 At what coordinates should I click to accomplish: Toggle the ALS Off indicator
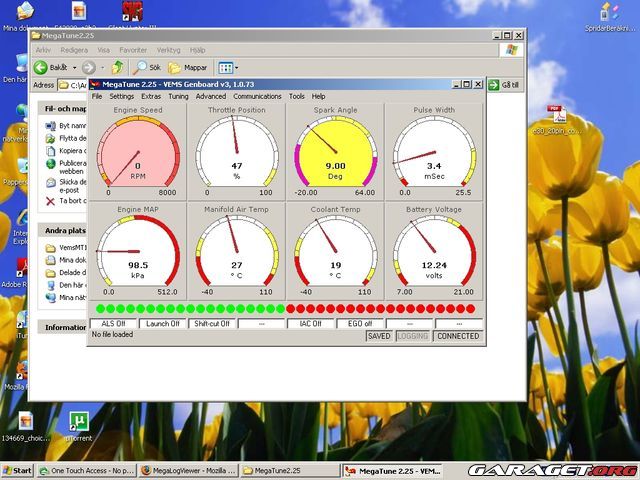click(x=114, y=324)
